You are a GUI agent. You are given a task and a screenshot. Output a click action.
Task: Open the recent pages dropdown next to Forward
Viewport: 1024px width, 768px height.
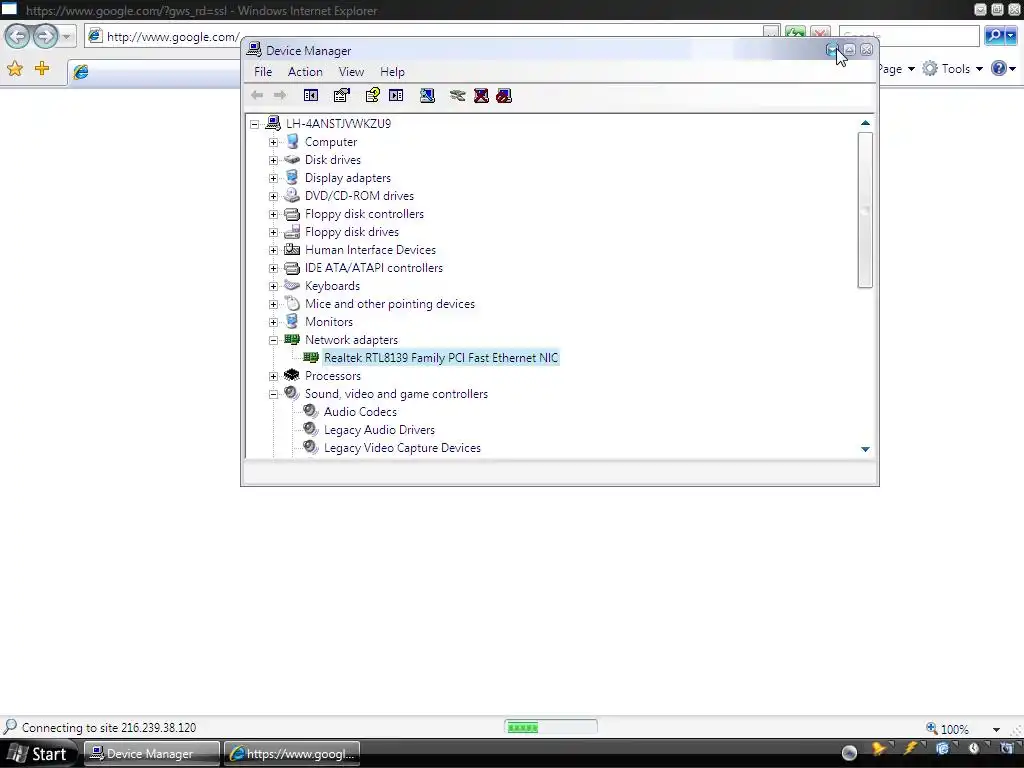pos(67,37)
